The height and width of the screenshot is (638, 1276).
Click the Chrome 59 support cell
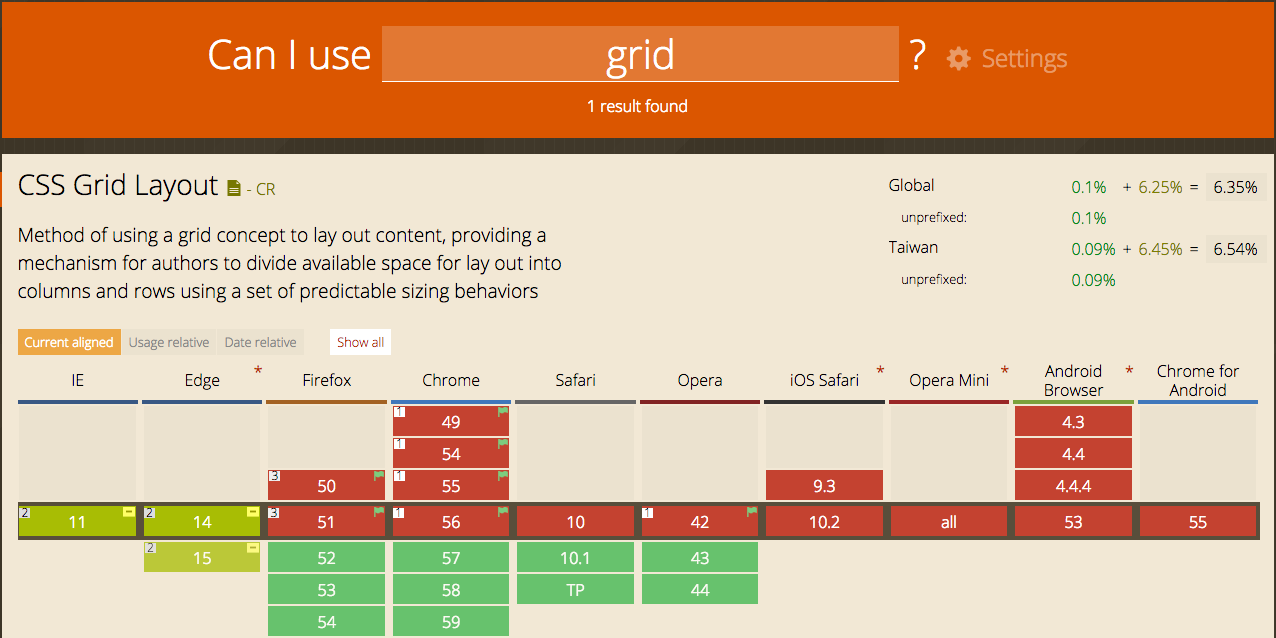pos(451,622)
